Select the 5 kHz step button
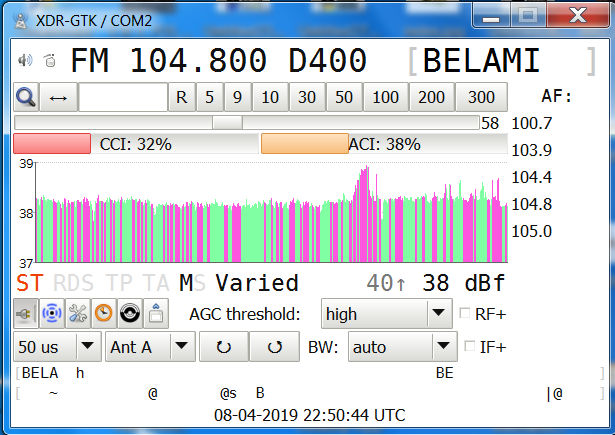 209,97
